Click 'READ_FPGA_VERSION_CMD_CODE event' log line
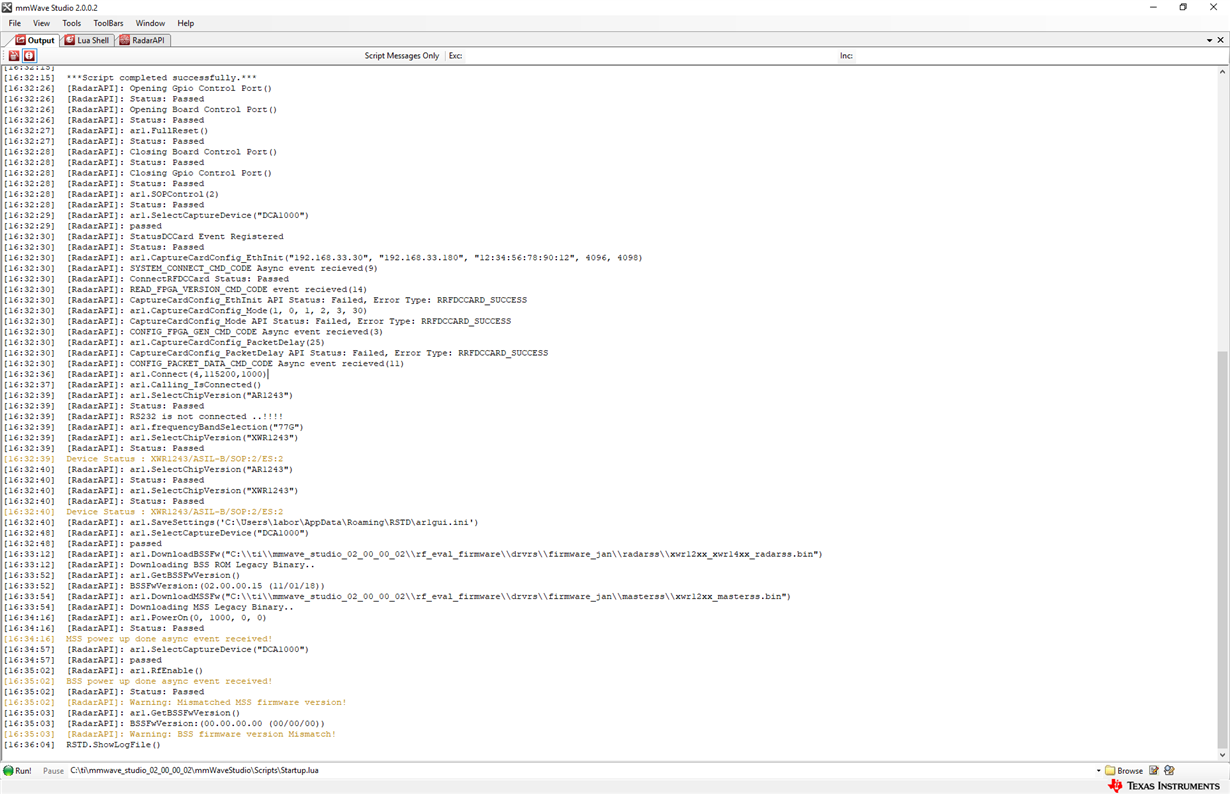This screenshot has width=1230, height=794. point(248,289)
